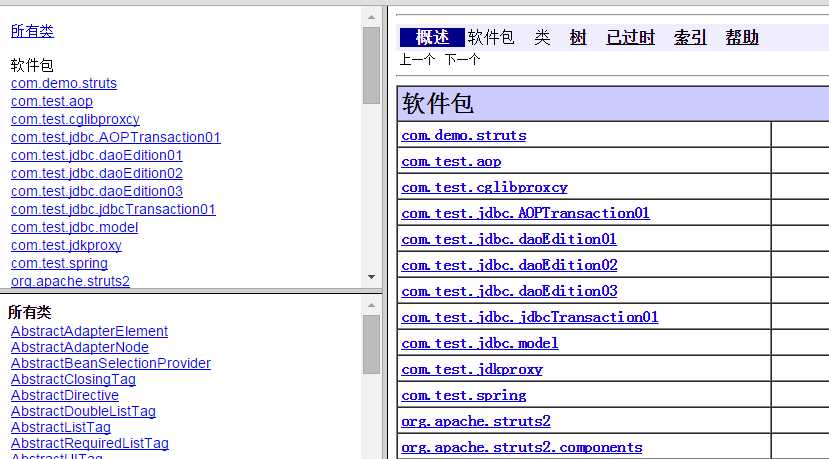829x459 pixels.
Task: Select com.test.jdbc.daoEdition02 in the left frame
Action: (x=97, y=173)
